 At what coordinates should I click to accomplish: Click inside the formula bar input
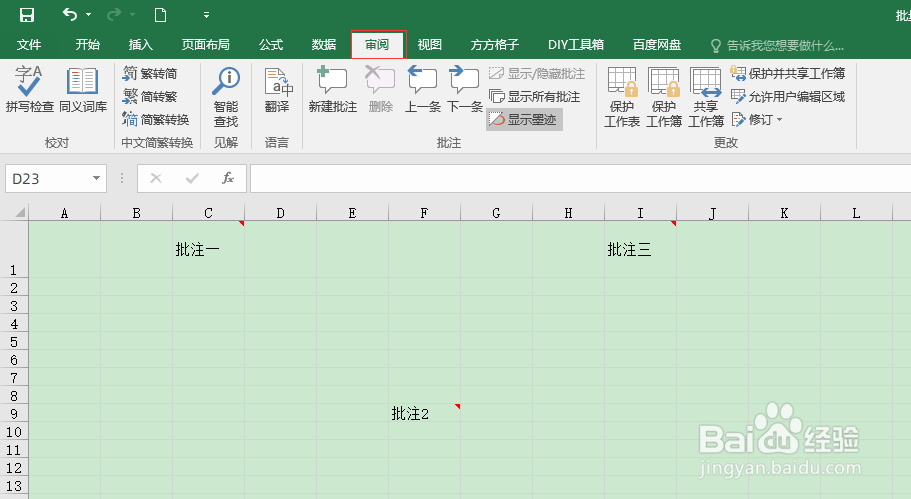(x=580, y=178)
